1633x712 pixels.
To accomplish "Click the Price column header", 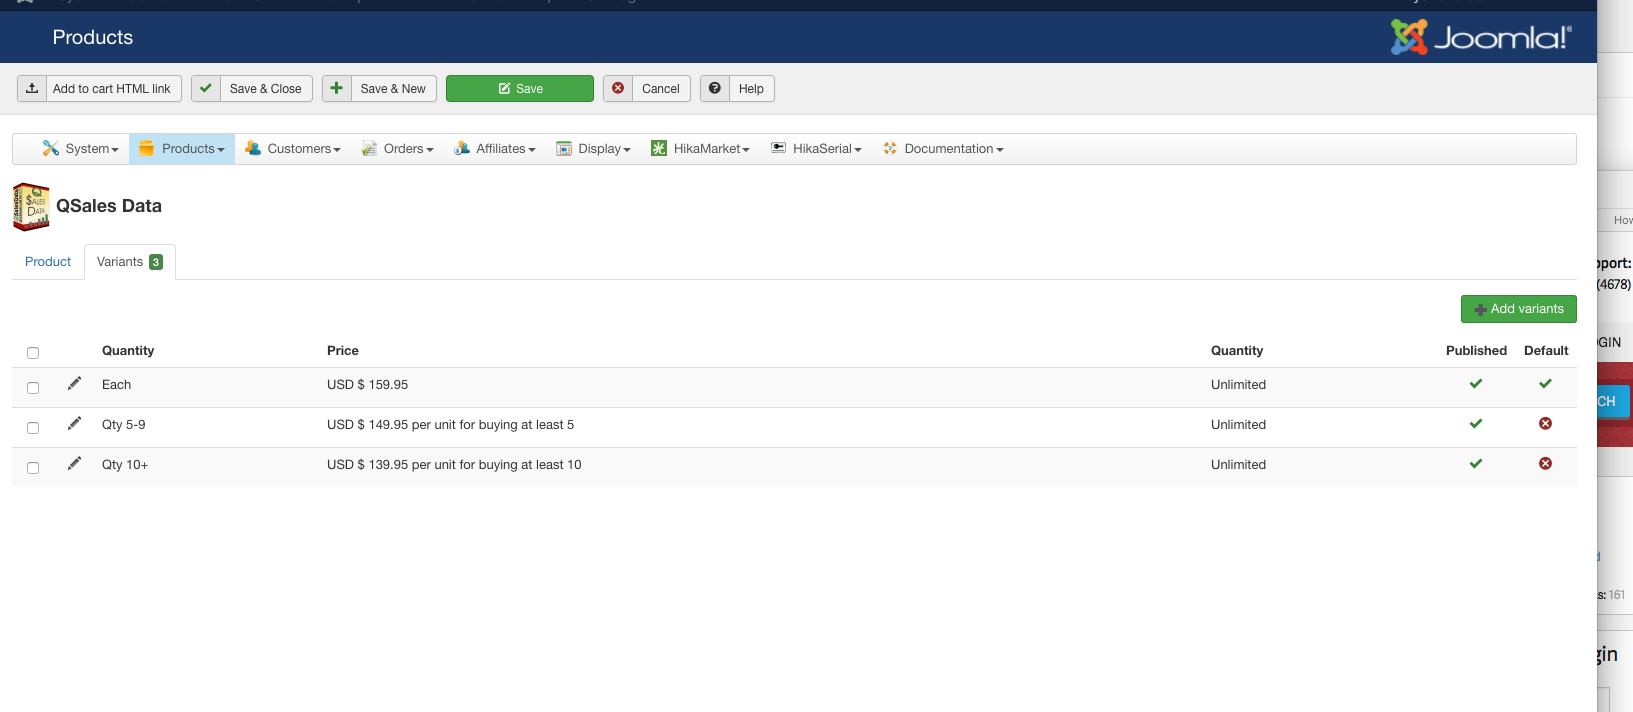I will pyautogui.click(x=343, y=351).
